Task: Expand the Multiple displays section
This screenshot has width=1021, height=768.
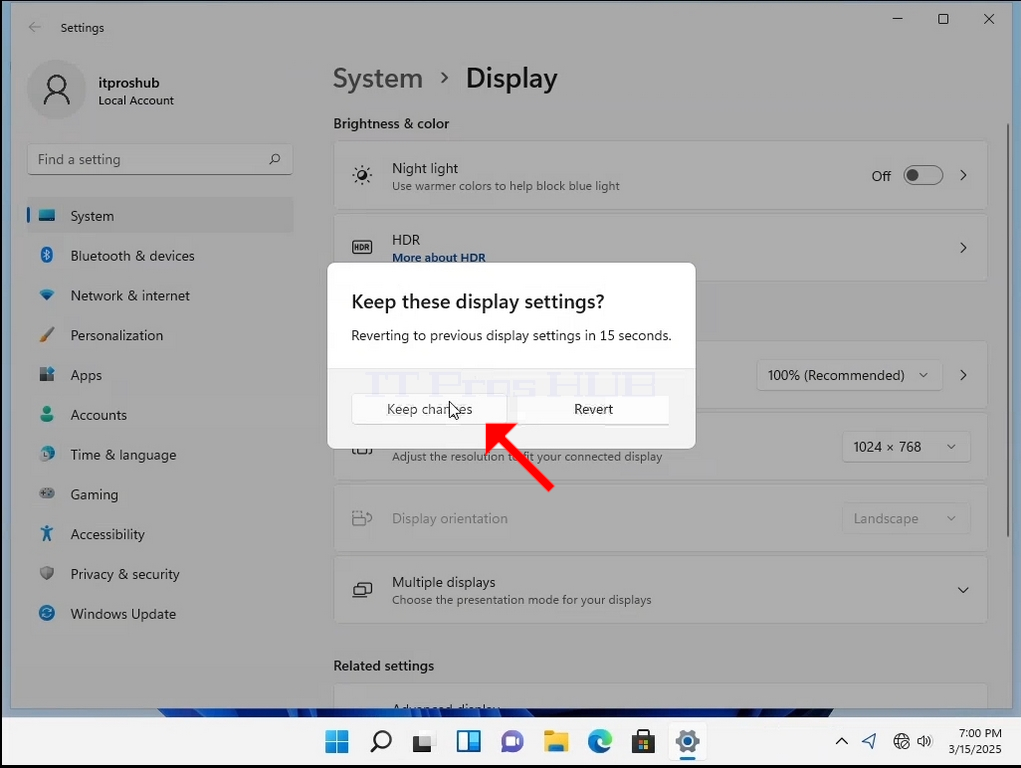Action: coord(963,590)
